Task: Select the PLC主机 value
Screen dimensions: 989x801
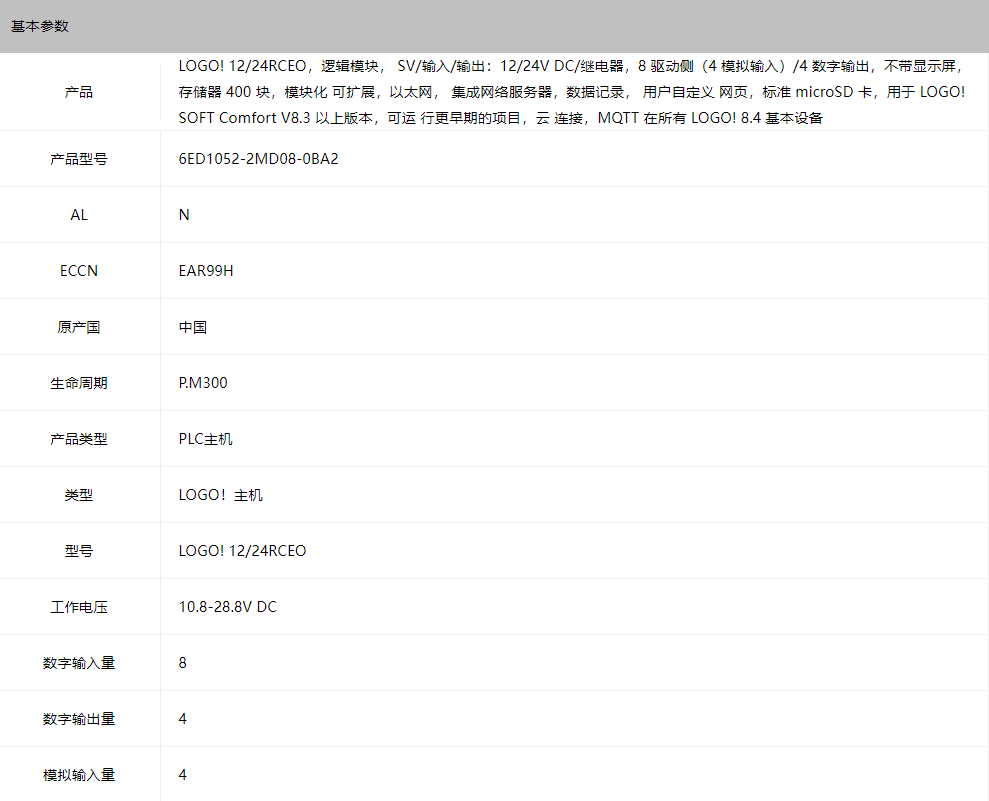Action: [206, 439]
